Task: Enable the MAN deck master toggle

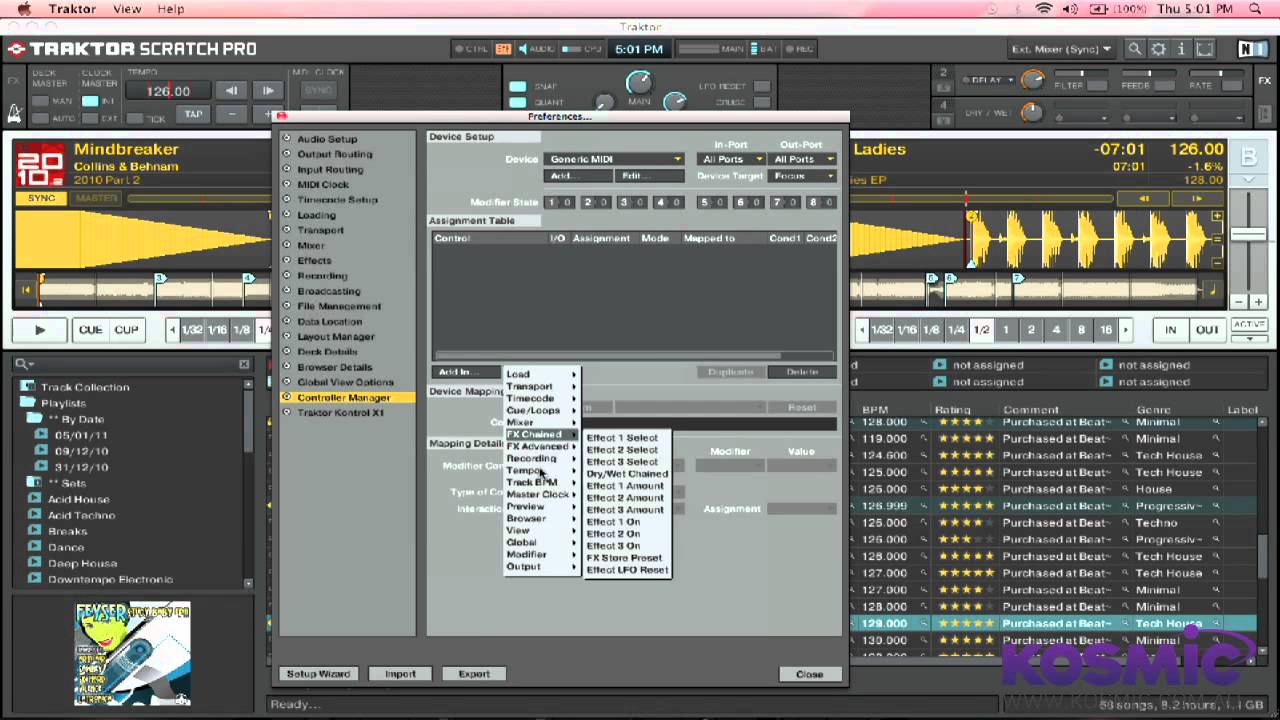Action: (40, 101)
